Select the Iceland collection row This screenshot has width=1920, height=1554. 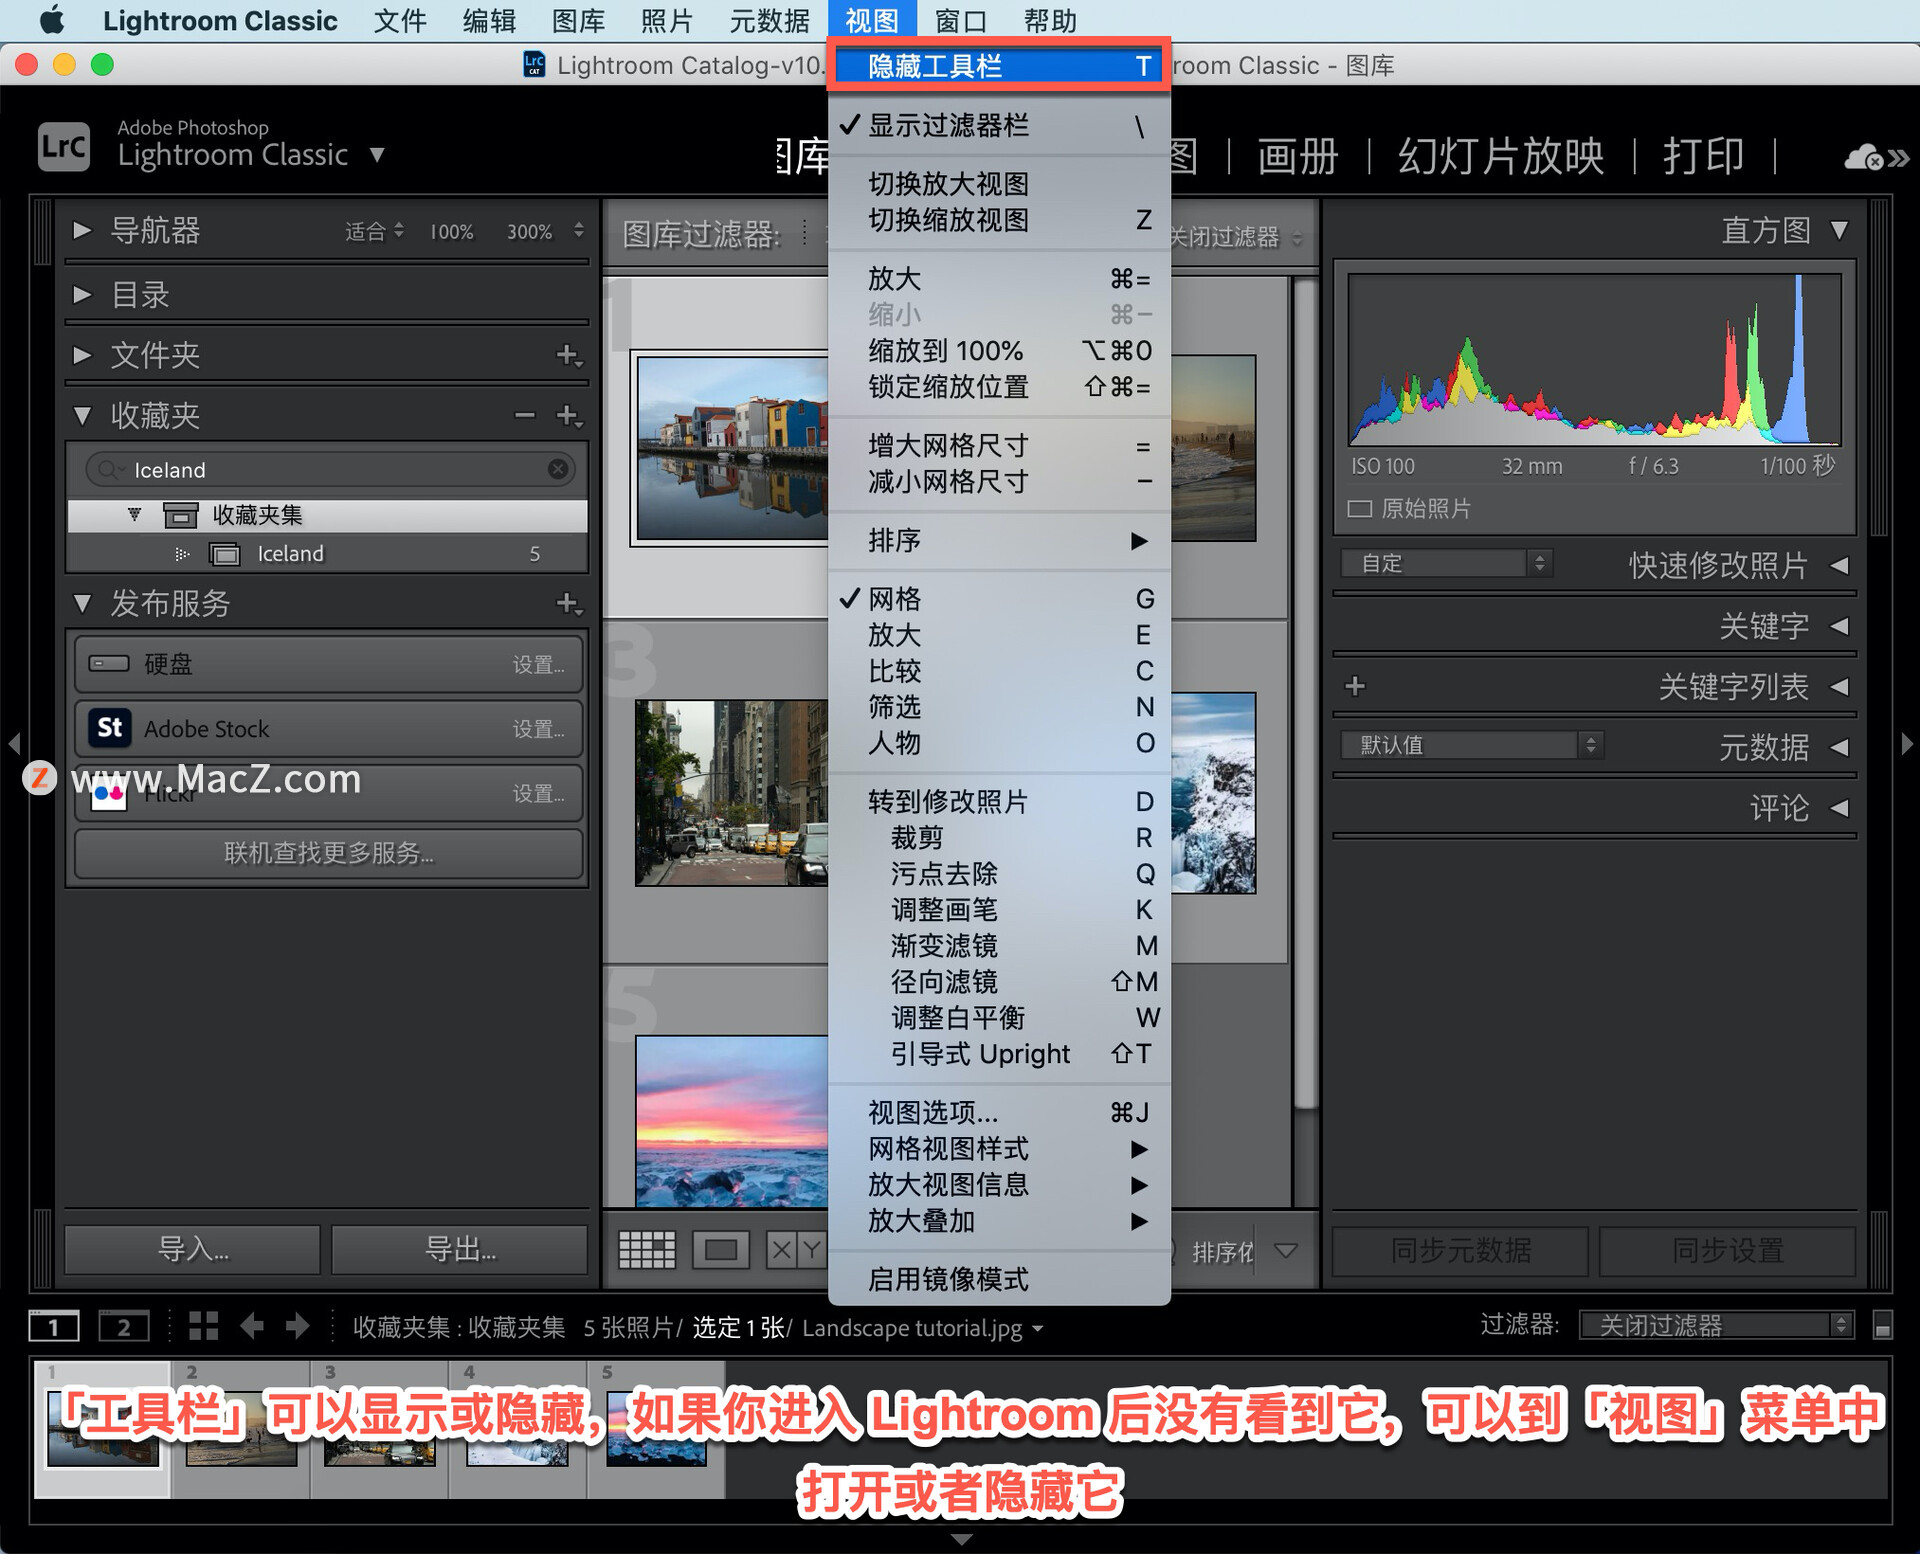pyautogui.click(x=328, y=553)
